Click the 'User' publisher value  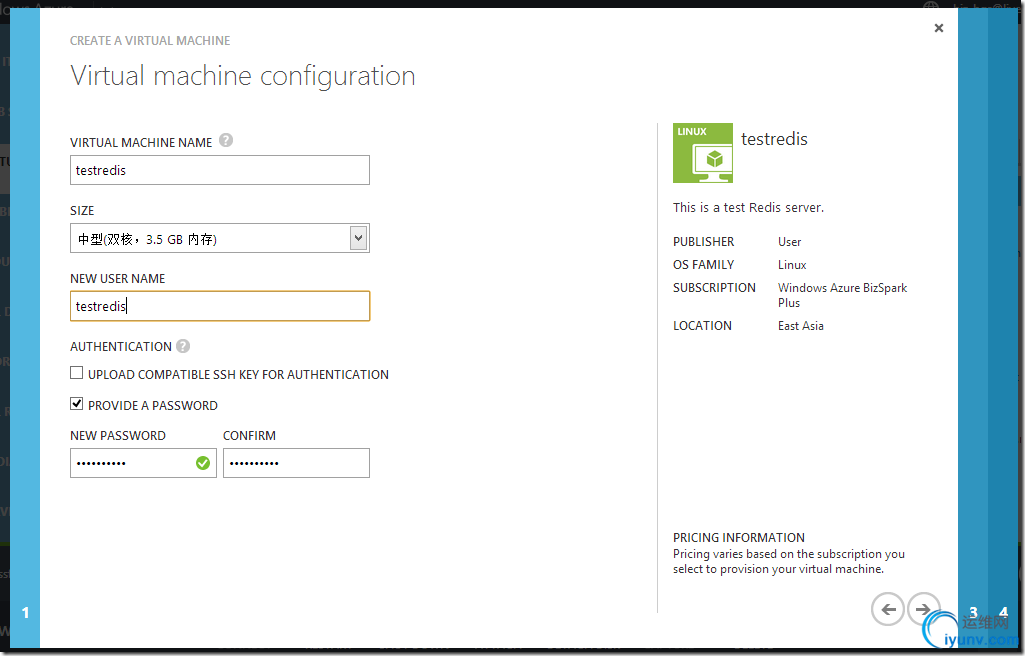point(790,242)
